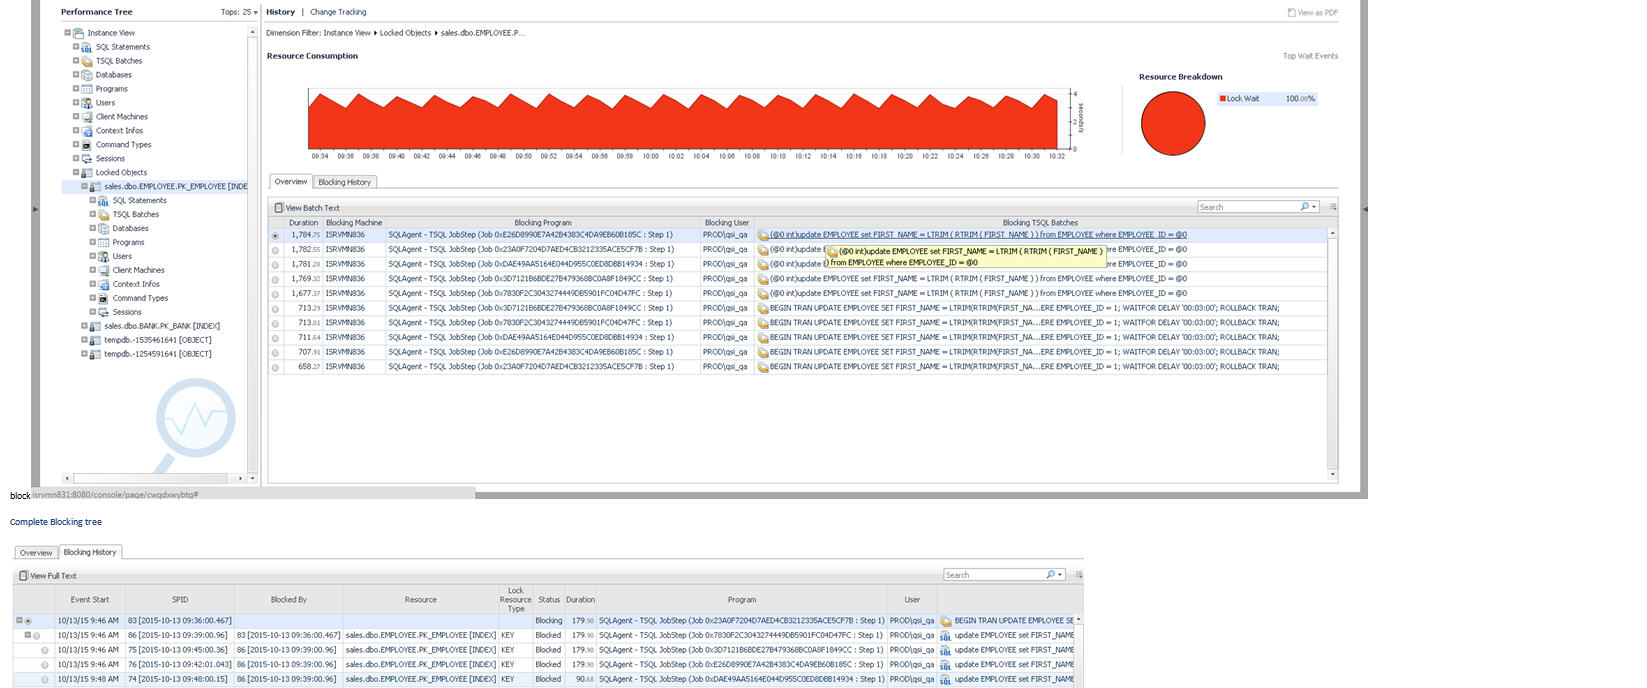
Task: Expand the tempdb.-1254591641 [OBJECT] node
Action: pyautogui.click(x=84, y=354)
